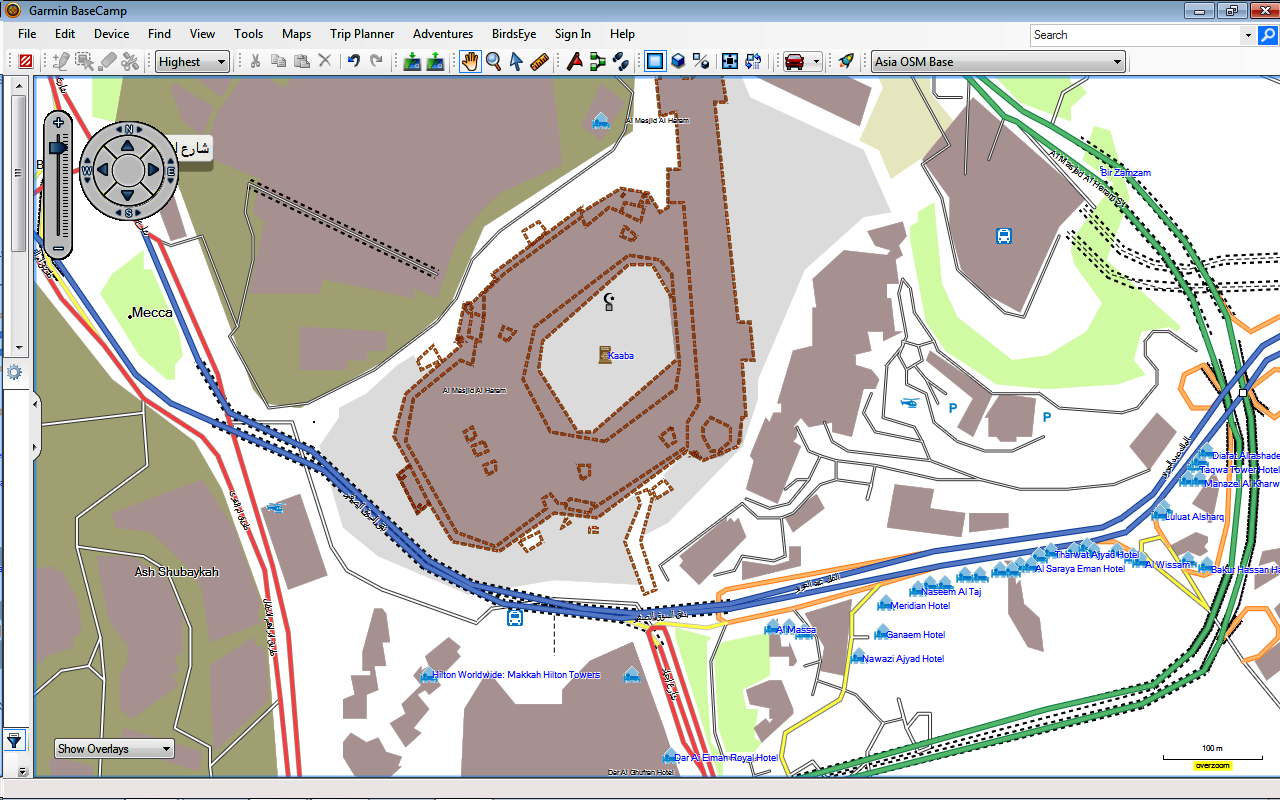The height and width of the screenshot is (800, 1280).
Task: Click Hilton Worldwide Makkah Hilton Towers label
Action: tap(516, 675)
